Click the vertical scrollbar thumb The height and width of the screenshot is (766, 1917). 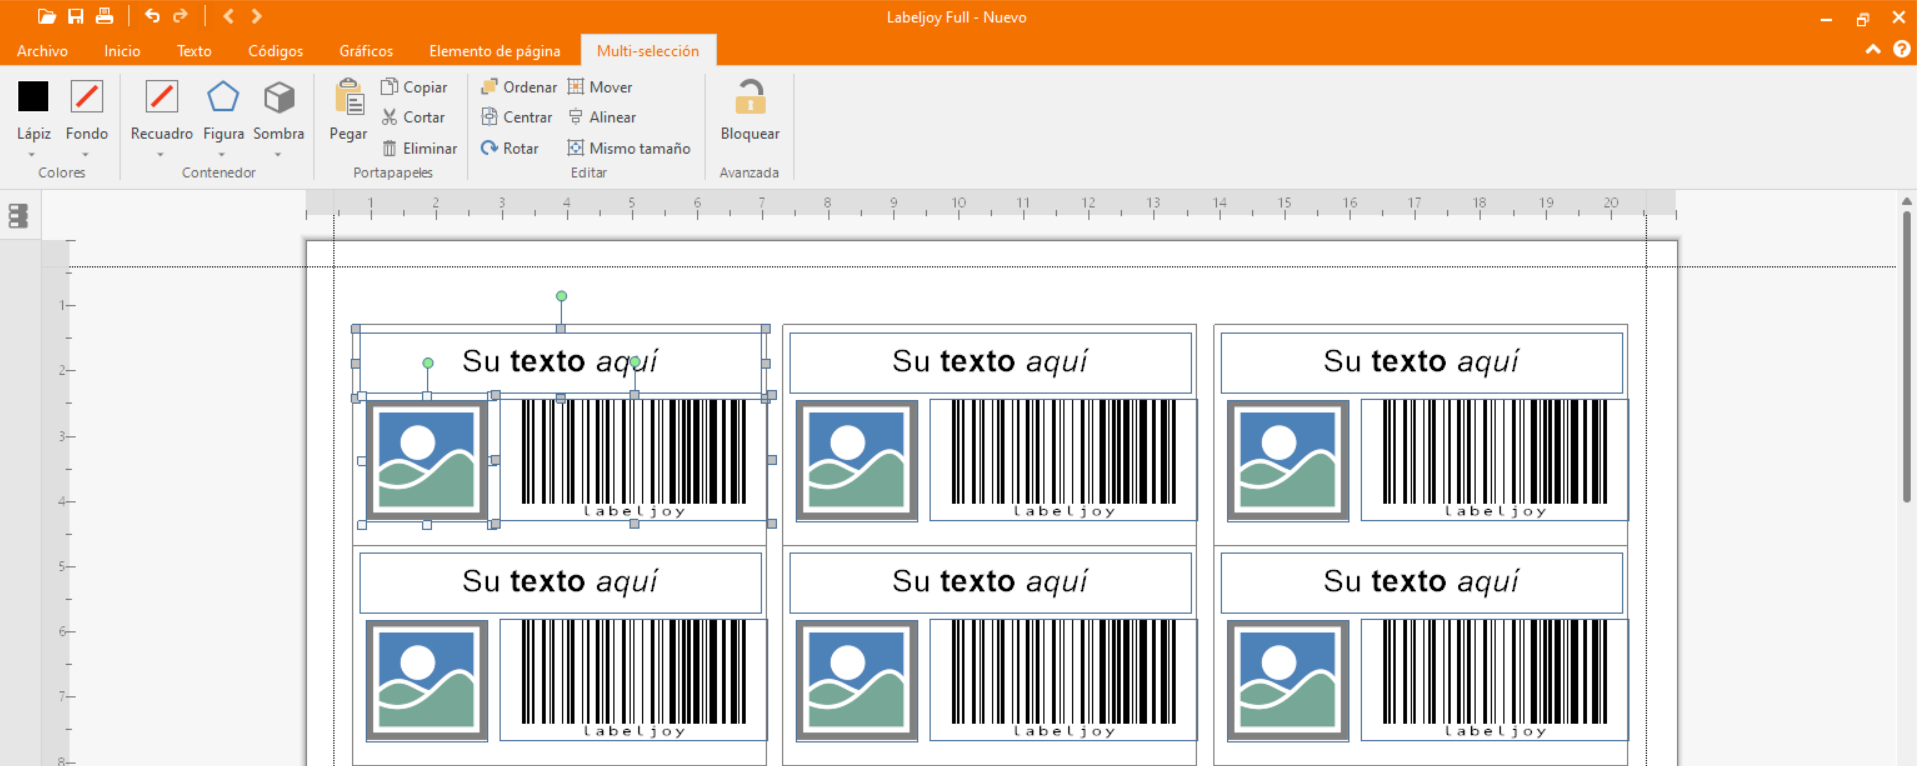[x=1907, y=356]
